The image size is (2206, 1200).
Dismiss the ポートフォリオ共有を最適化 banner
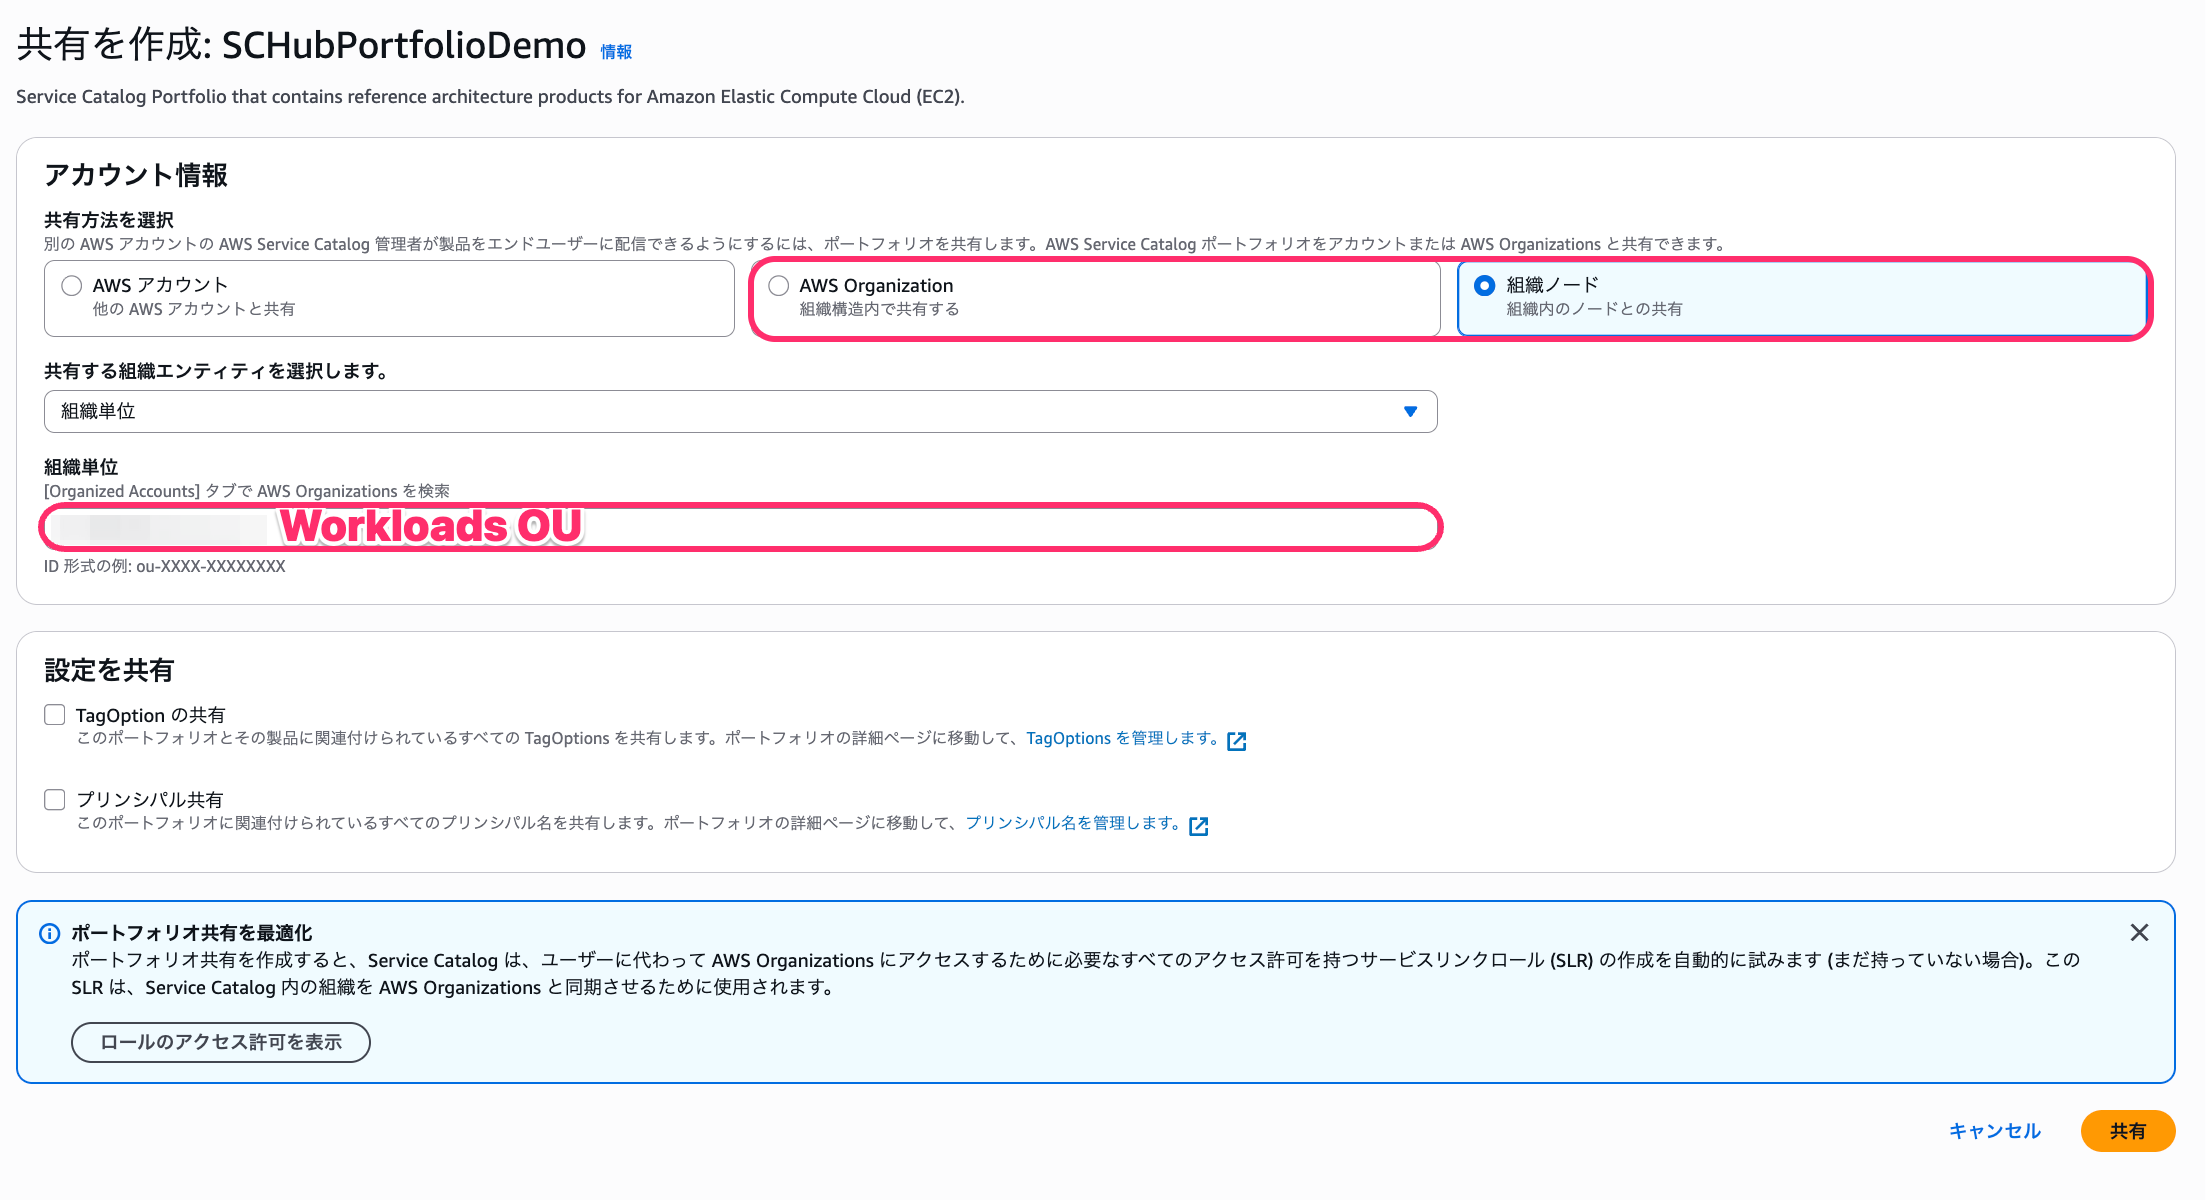tap(2139, 933)
